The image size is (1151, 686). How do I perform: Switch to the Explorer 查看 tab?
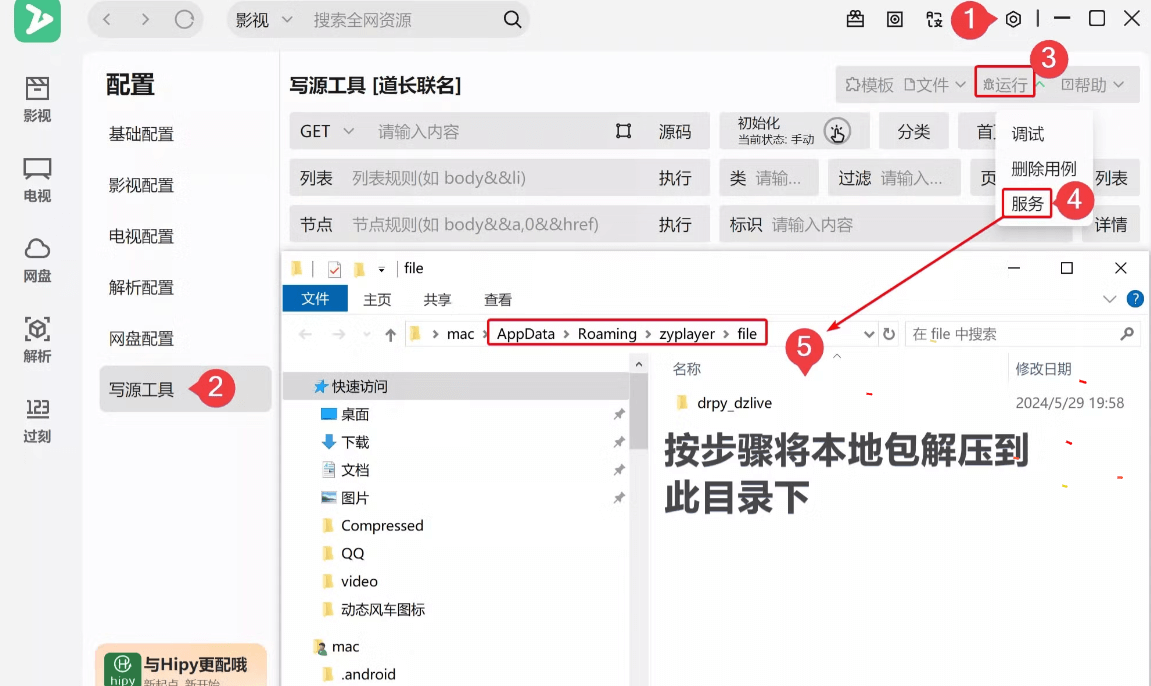pos(498,299)
